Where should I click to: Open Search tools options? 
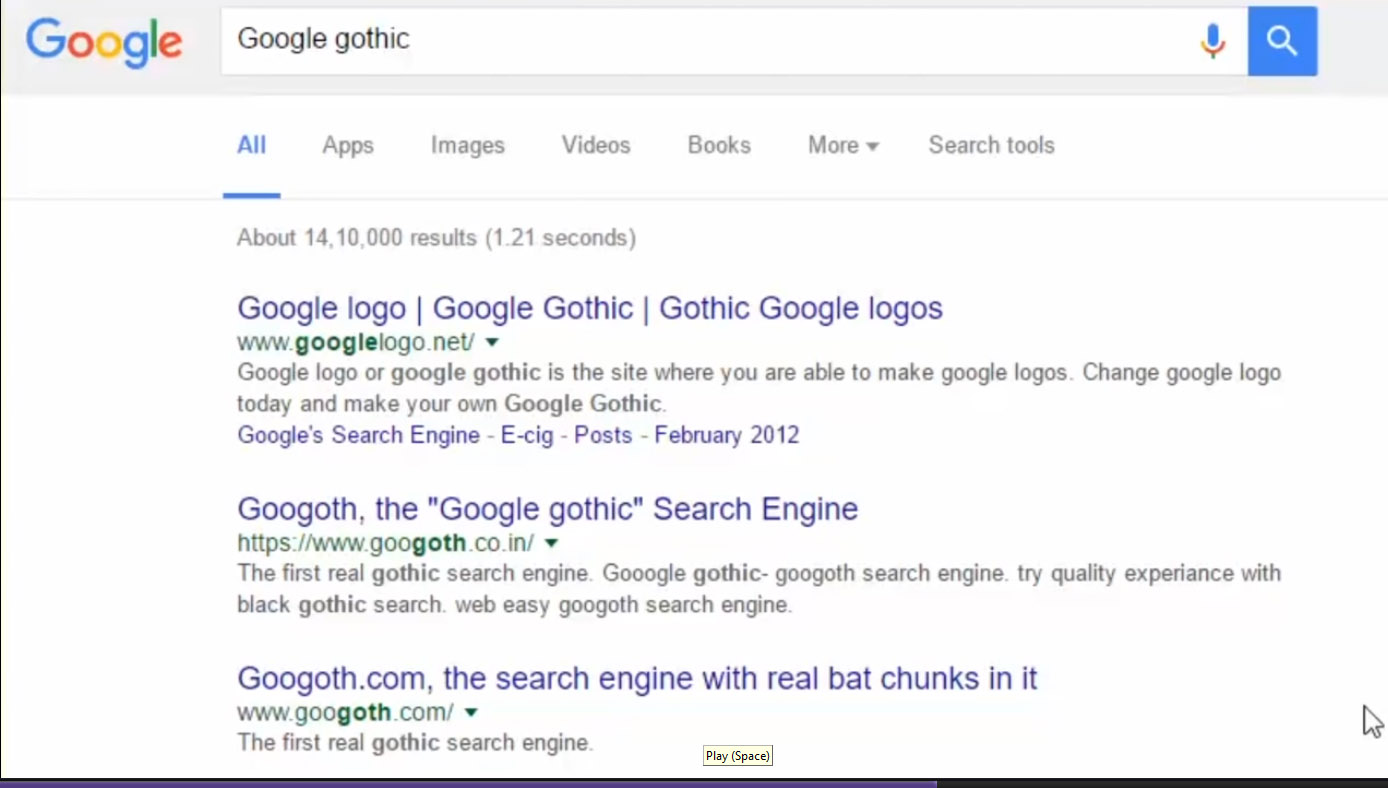pyautogui.click(x=991, y=146)
